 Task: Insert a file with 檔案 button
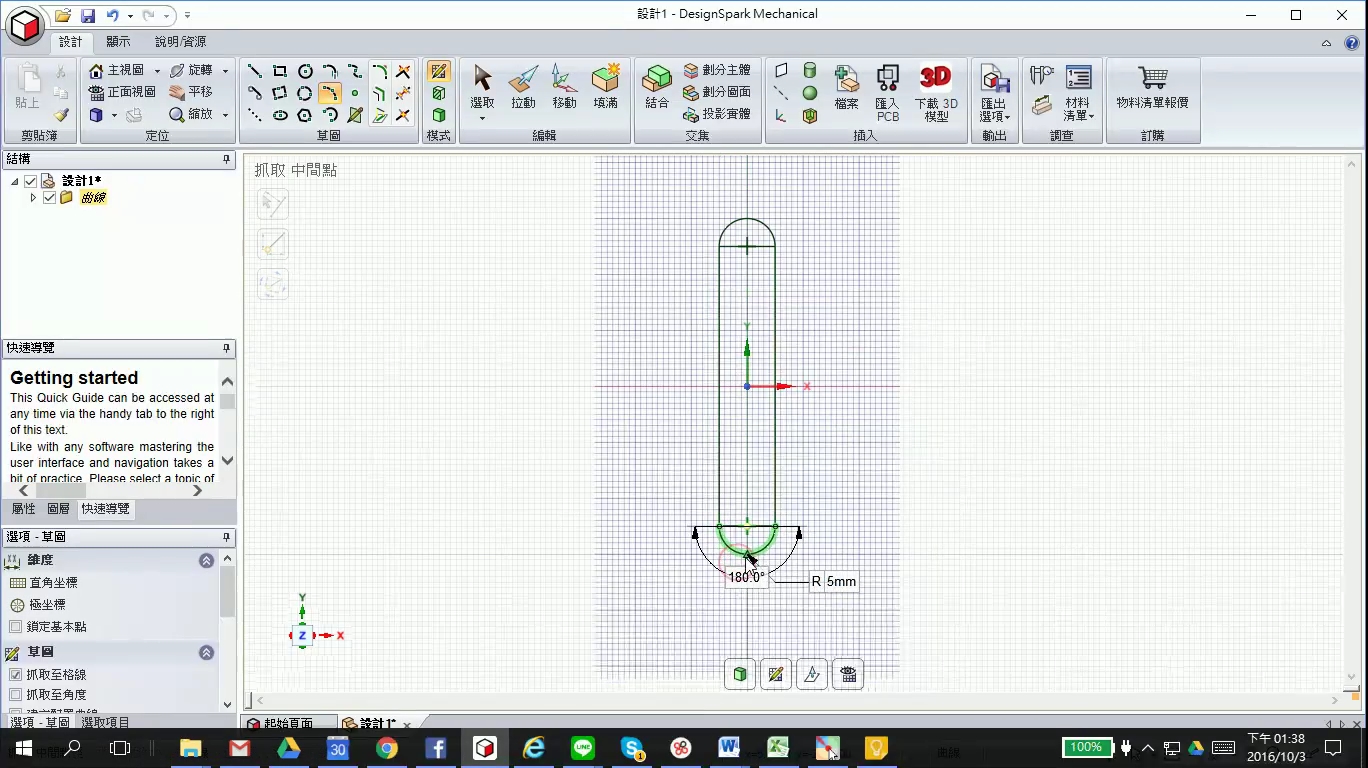click(x=847, y=87)
